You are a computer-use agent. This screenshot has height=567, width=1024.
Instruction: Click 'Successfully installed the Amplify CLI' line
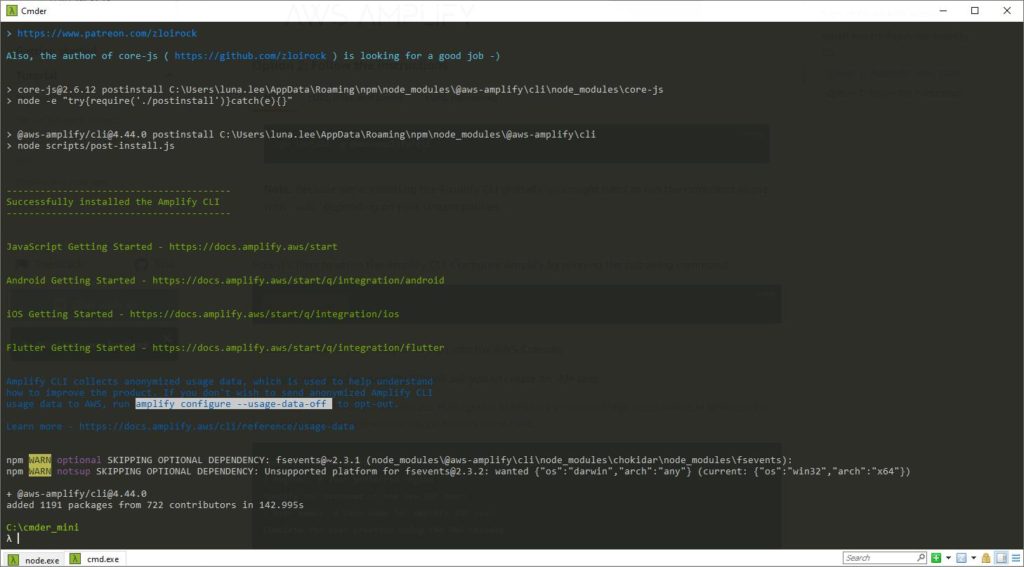point(113,202)
